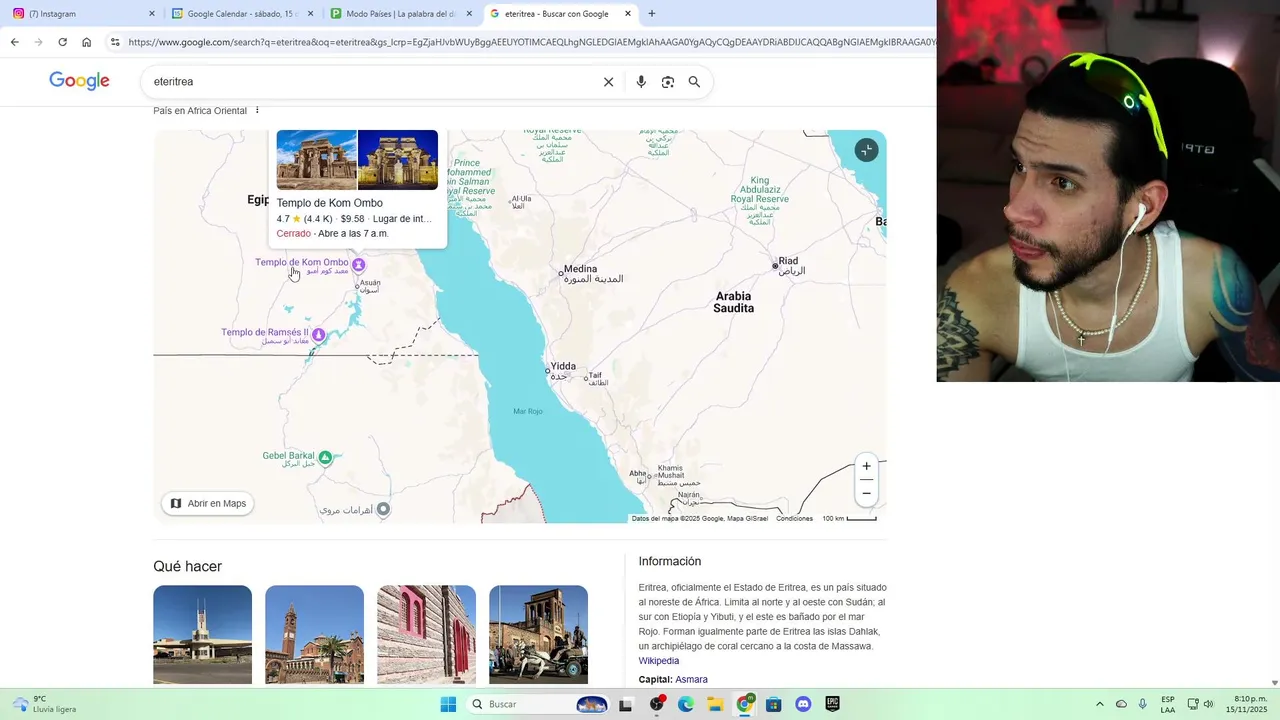Open a new browser tab
The width and height of the screenshot is (1280, 720).
point(652,14)
